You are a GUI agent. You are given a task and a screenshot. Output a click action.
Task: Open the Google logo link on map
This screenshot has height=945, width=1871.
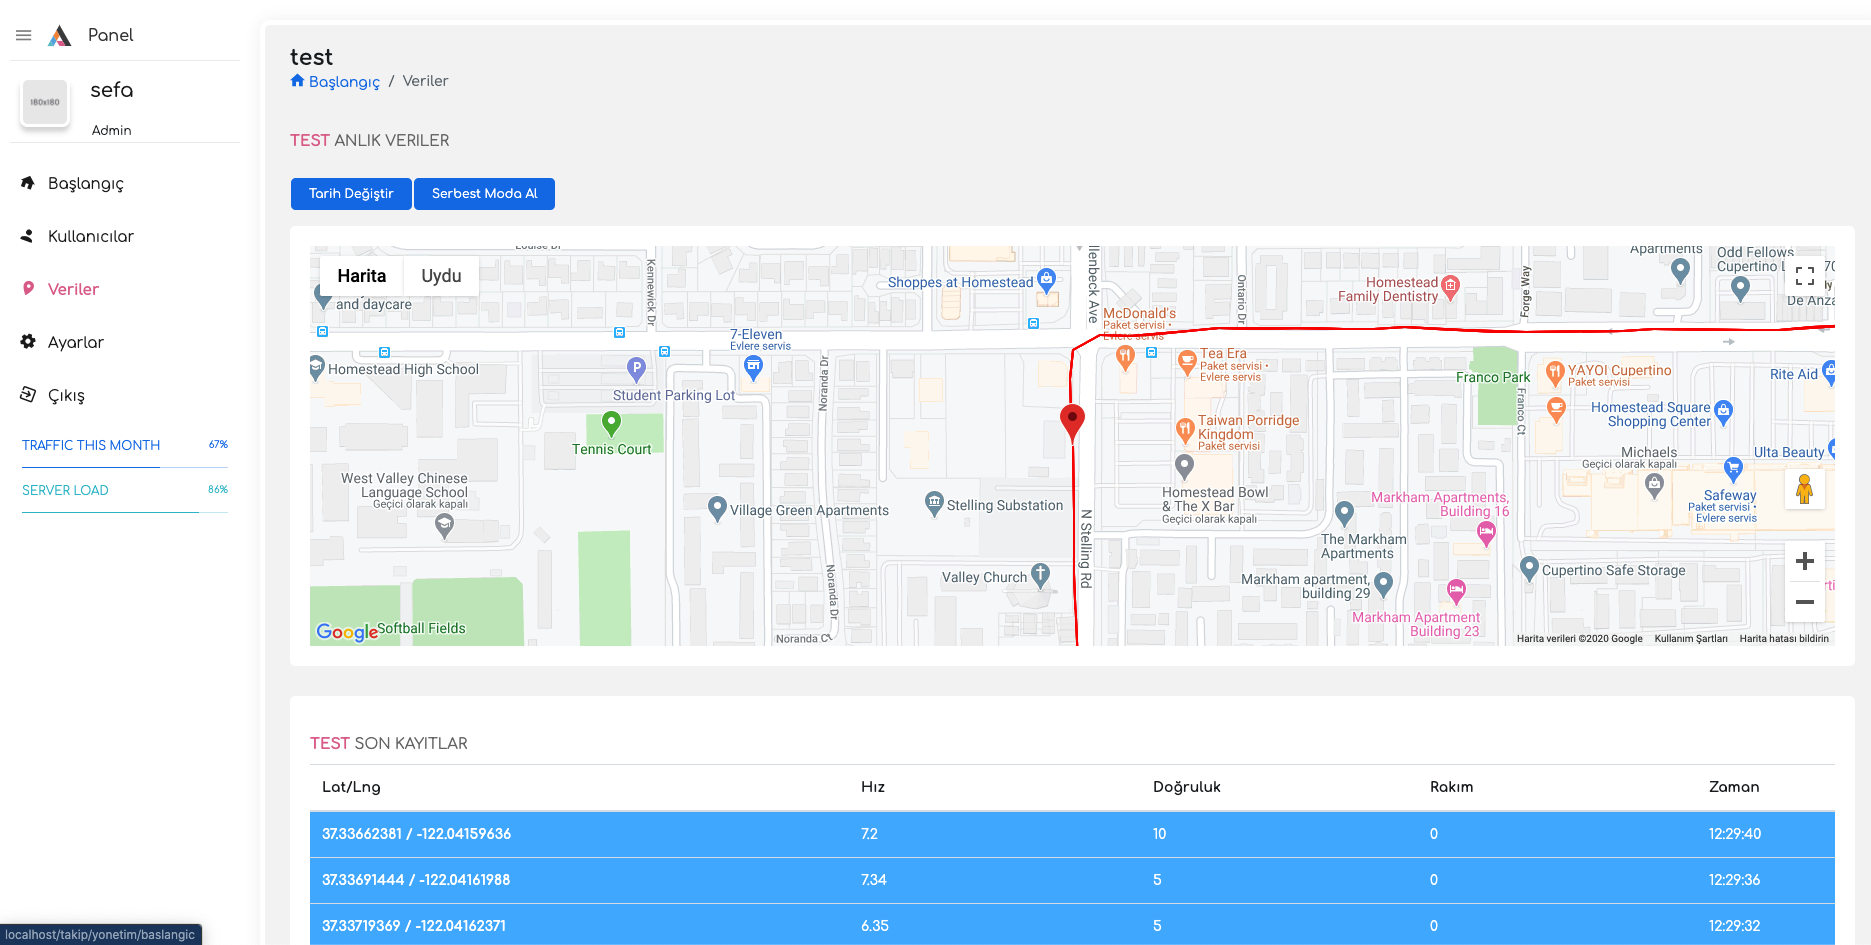[347, 632]
